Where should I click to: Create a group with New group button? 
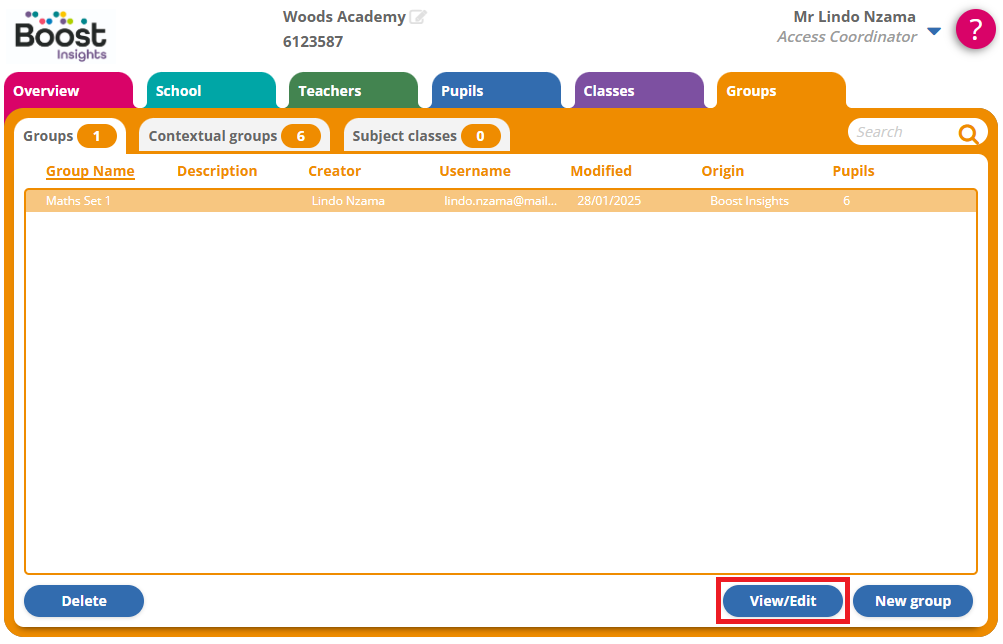click(912, 601)
